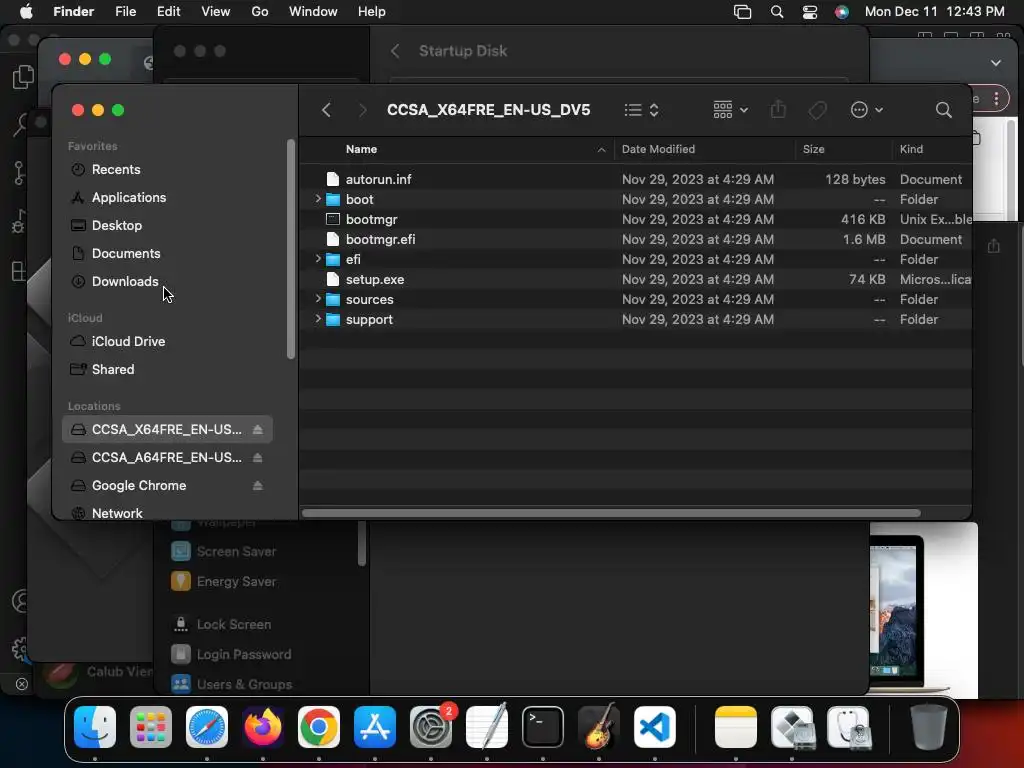Open iCloud Drive in sidebar
This screenshot has width=1024, height=768.
pyautogui.click(x=128, y=341)
